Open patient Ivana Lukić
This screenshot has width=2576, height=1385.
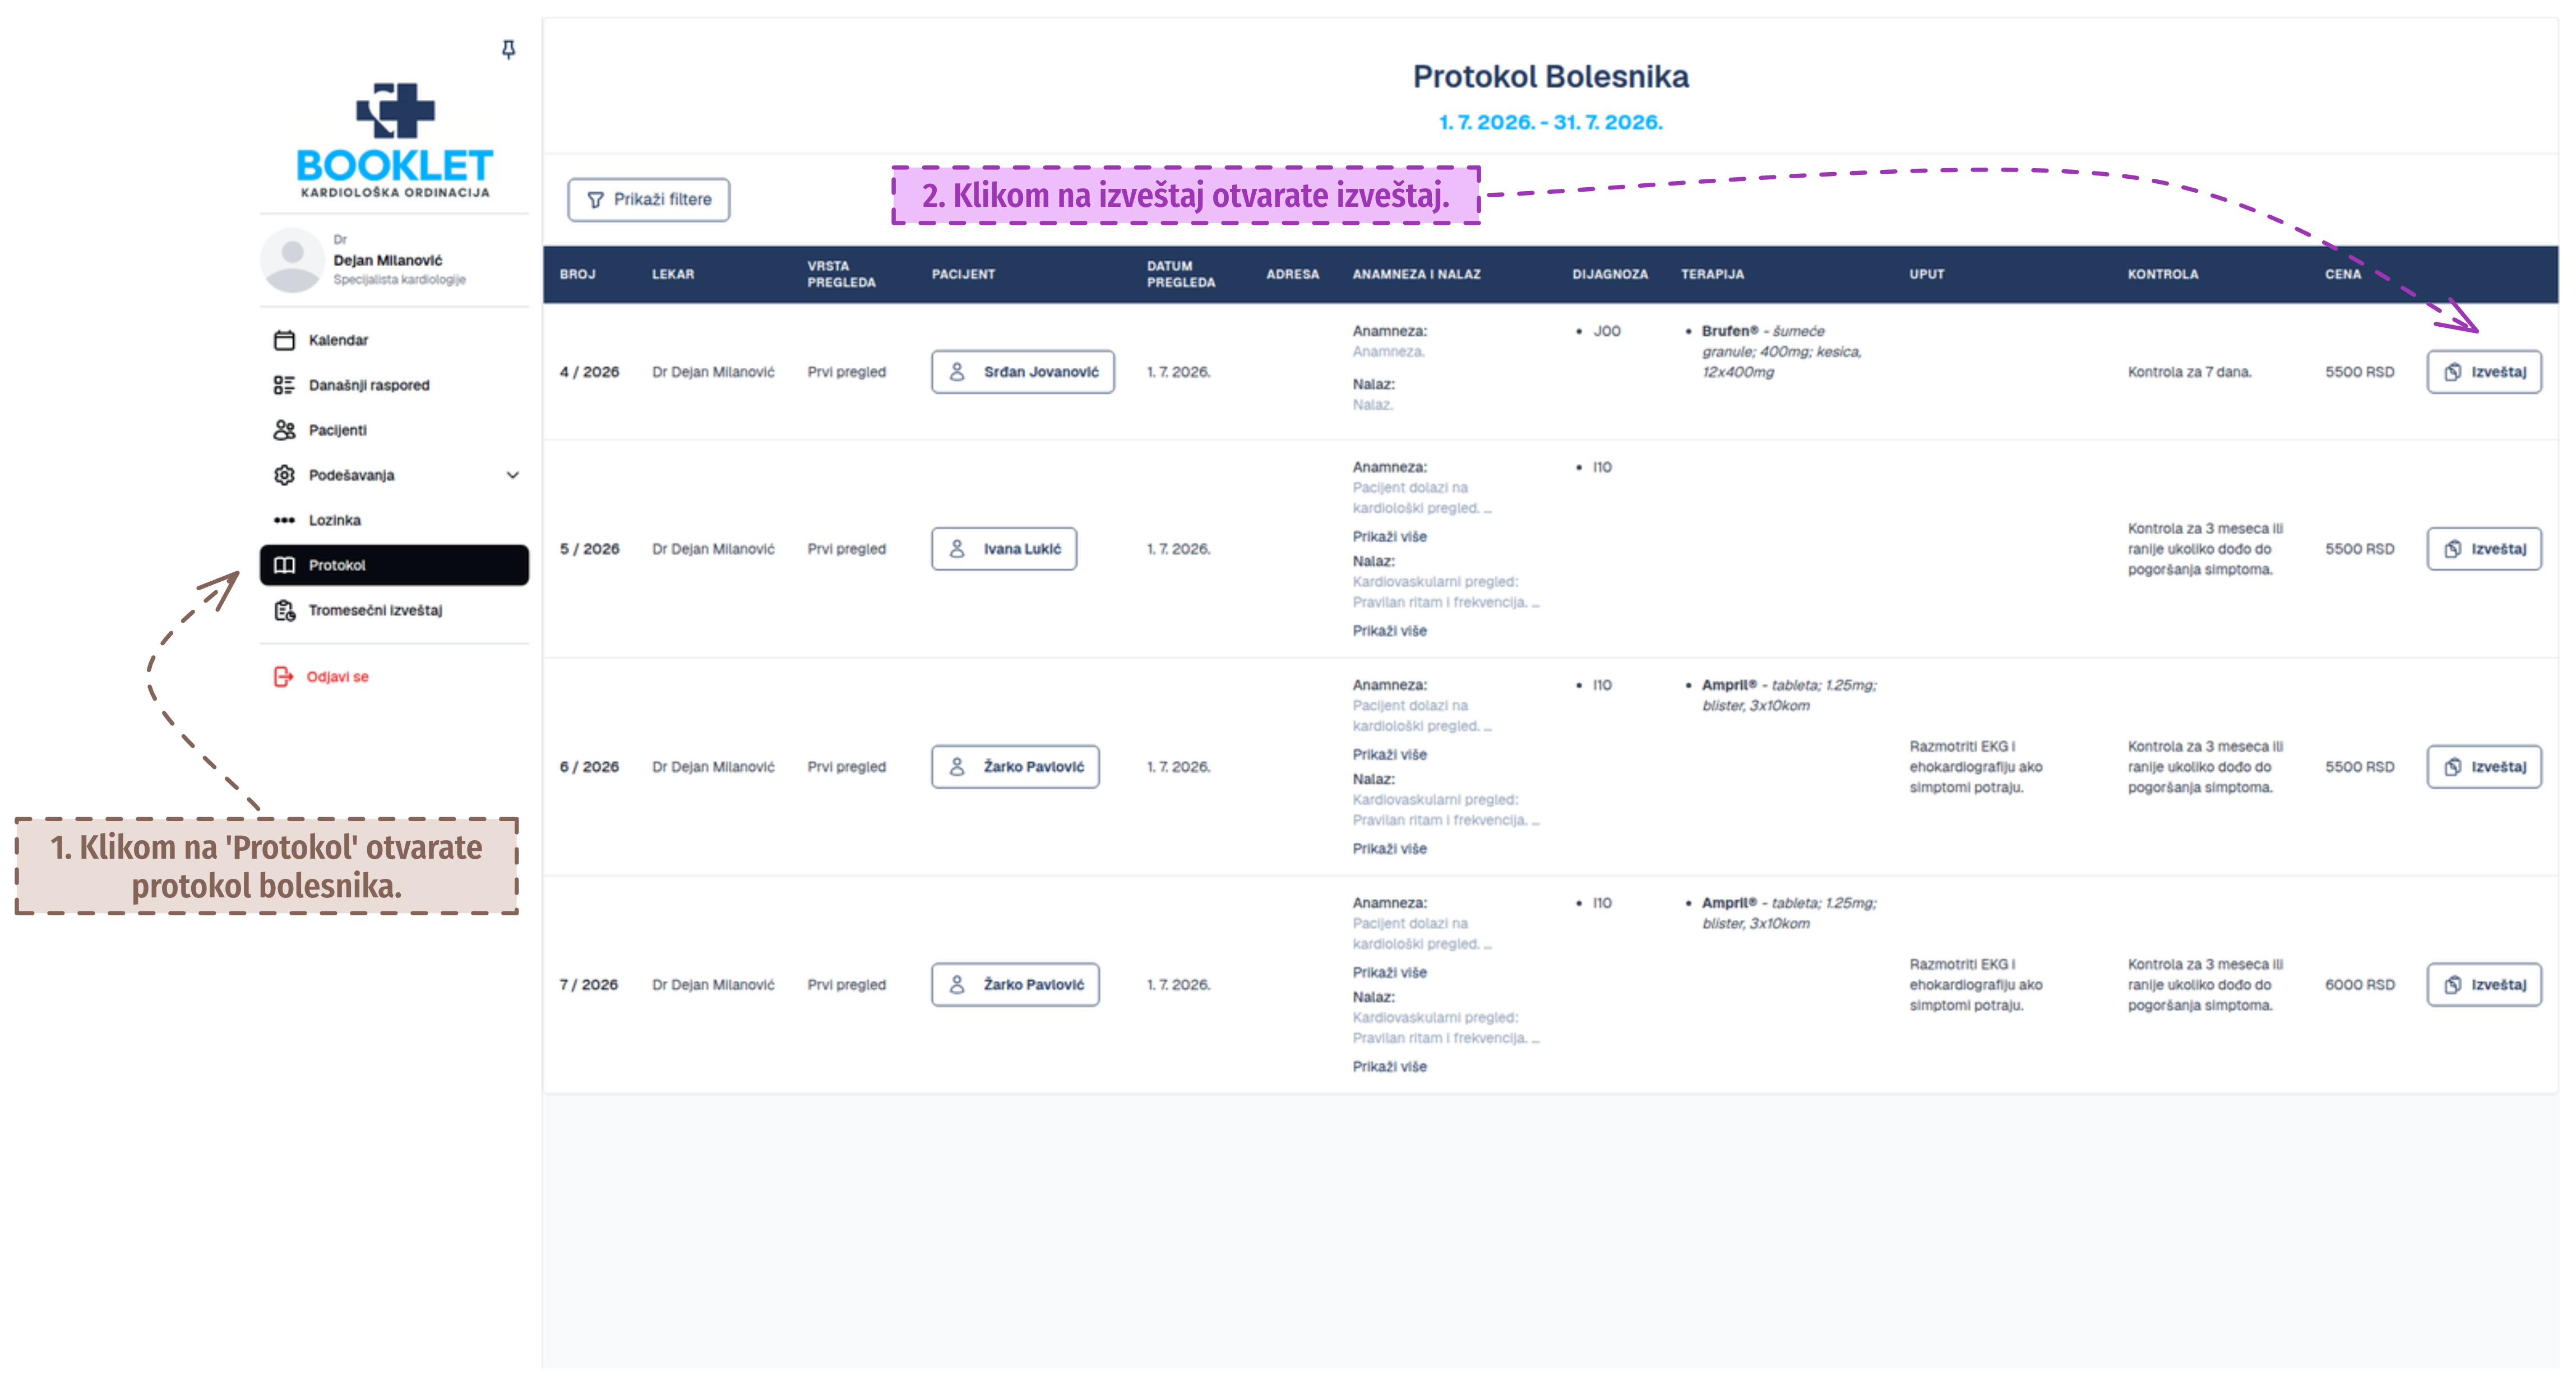coord(1004,549)
